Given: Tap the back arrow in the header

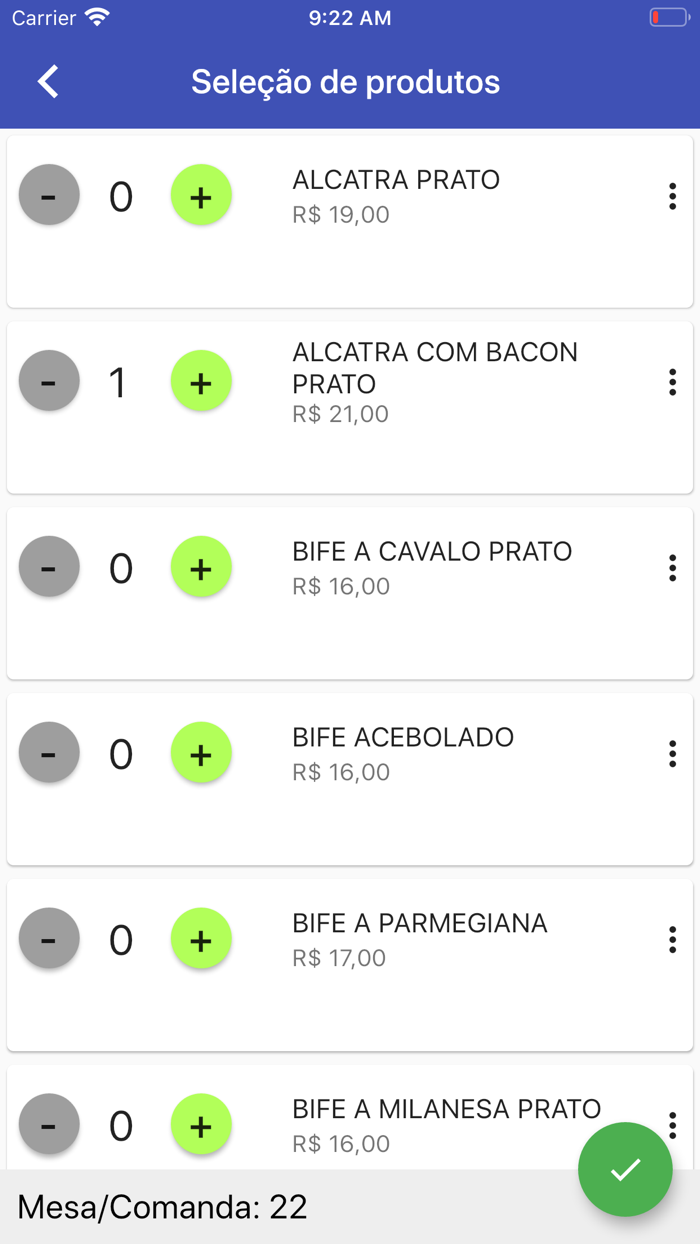Looking at the screenshot, I should click(x=46, y=82).
